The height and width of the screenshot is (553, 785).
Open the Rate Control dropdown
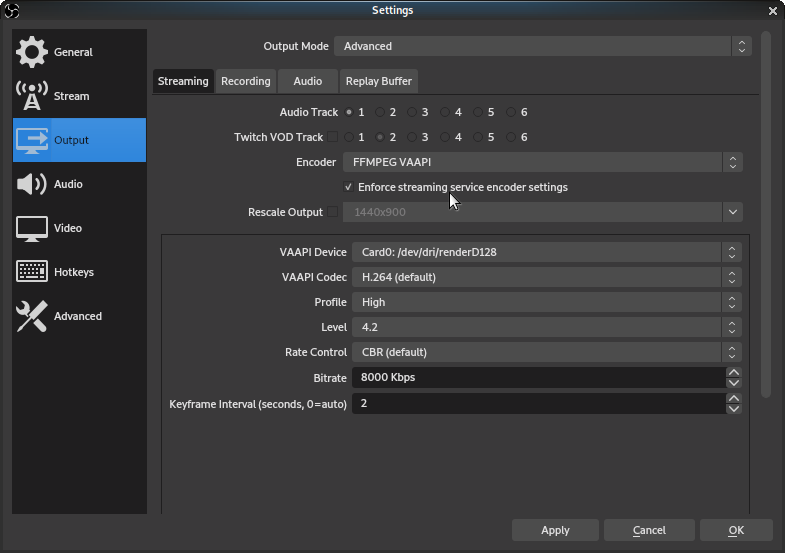(547, 352)
